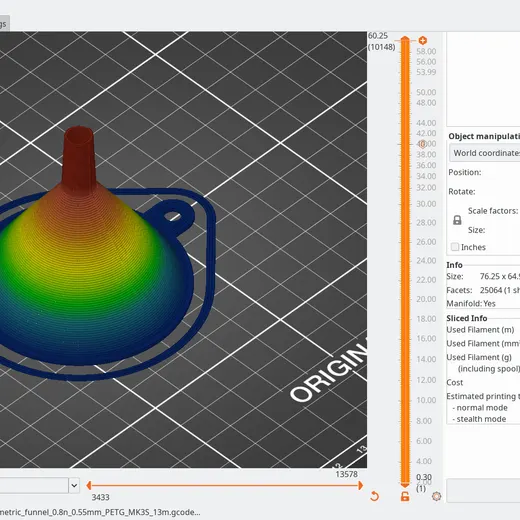This screenshot has width=520, height=520.
Task: Click the Manifold: Yes info line
Action: pos(471,303)
